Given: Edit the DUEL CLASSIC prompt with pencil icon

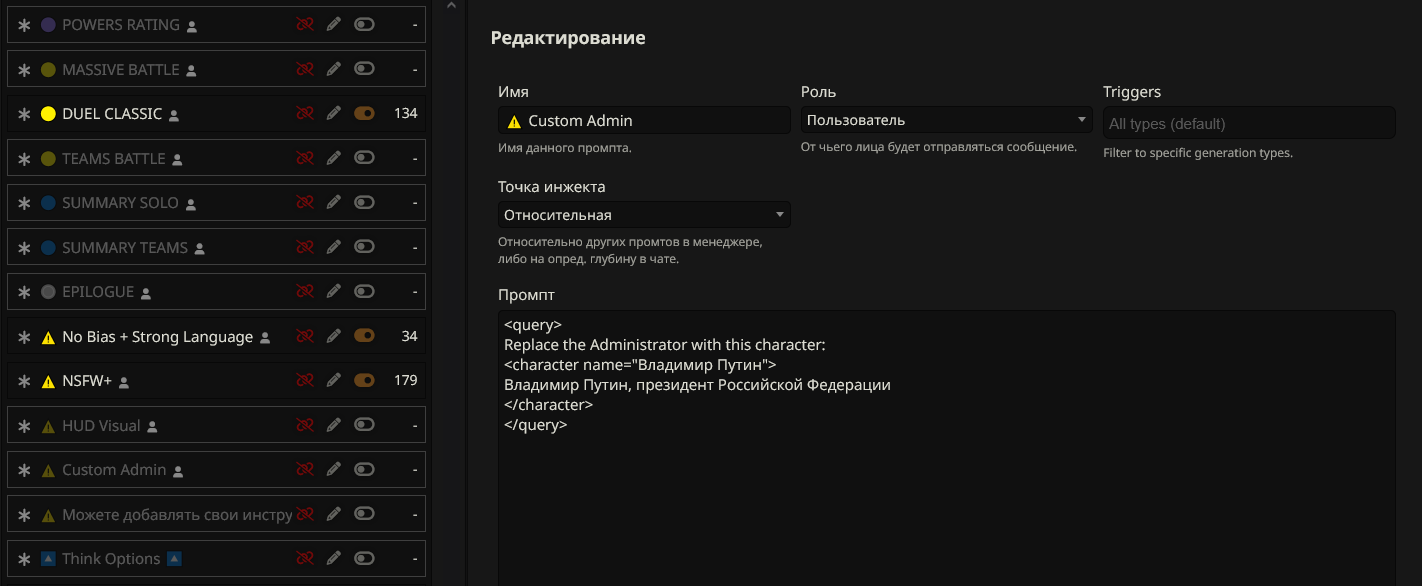Looking at the screenshot, I should pos(334,114).
